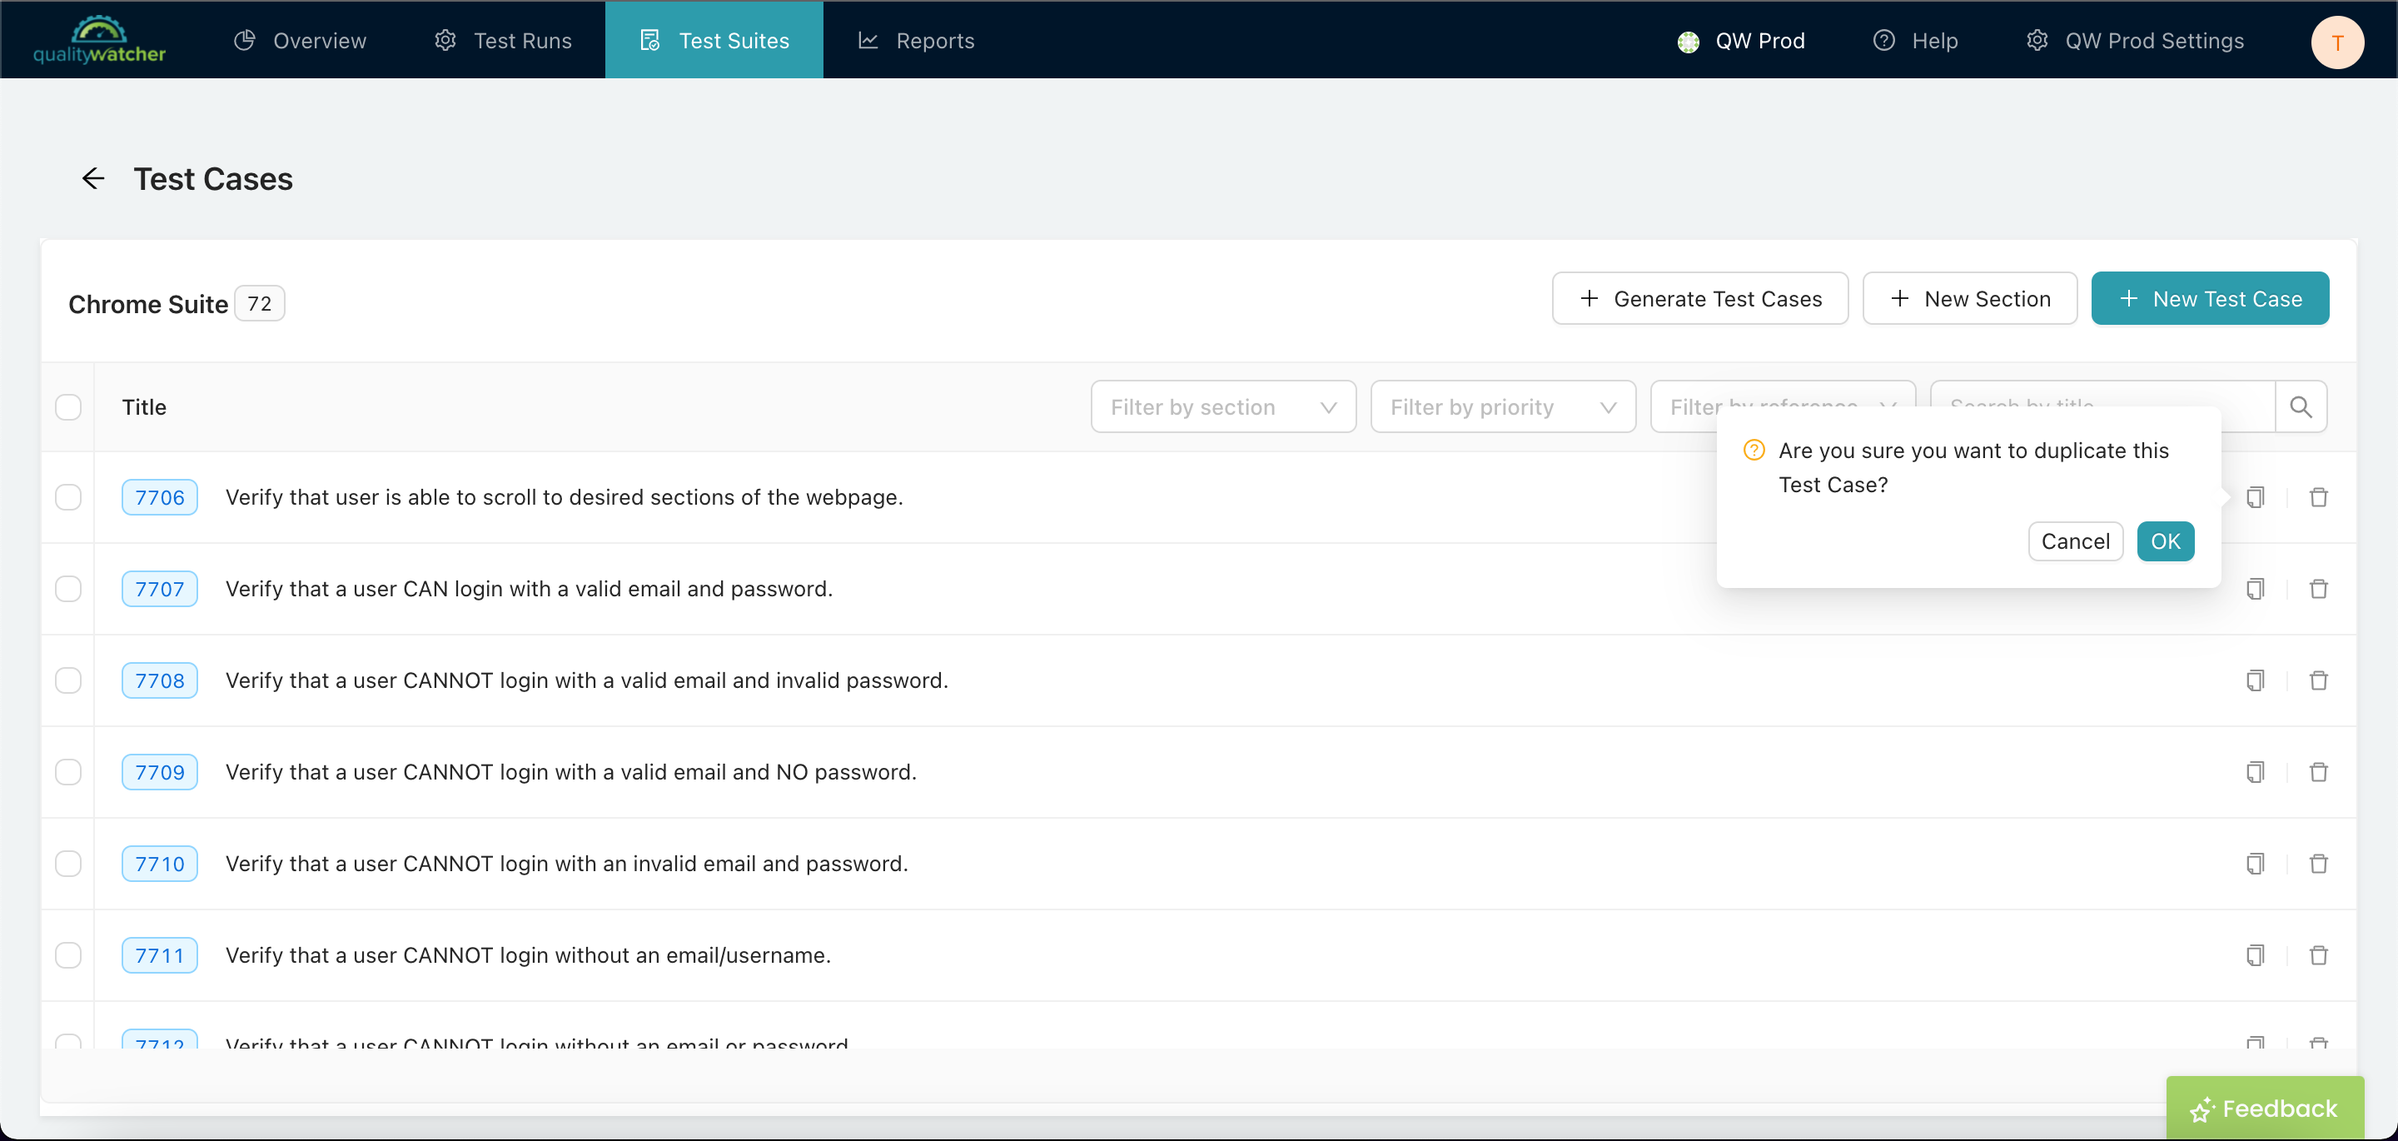Open the Test Runs tab
This screenshot has width=2398, height=1141.
point(503,40)
